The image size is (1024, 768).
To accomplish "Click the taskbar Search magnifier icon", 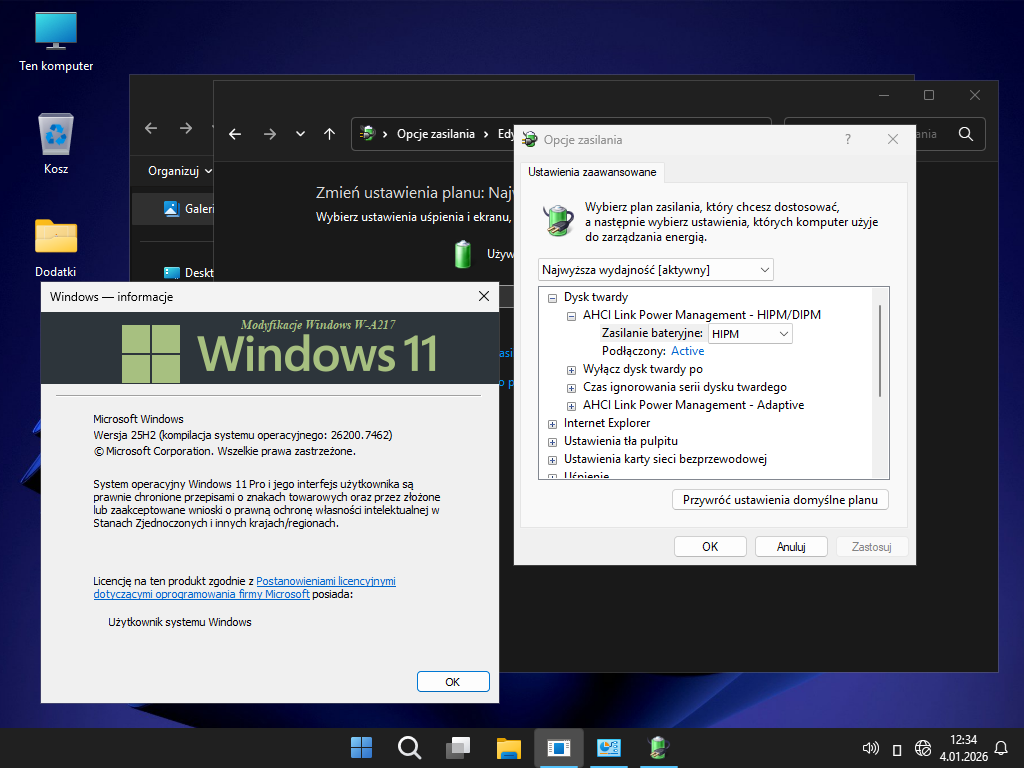I will point(409,748).
